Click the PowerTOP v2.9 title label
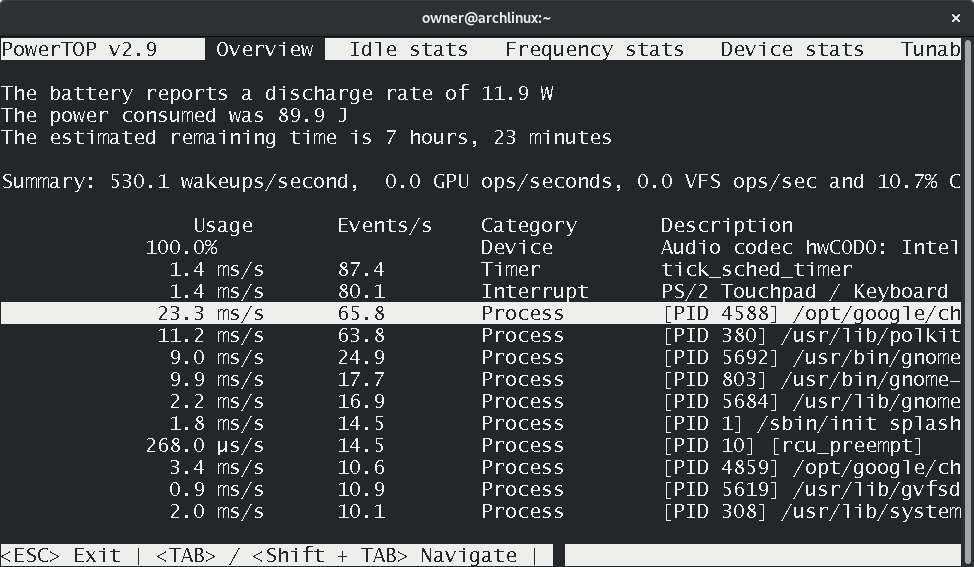Screen dimensions: 974x567 click(80, 50)
